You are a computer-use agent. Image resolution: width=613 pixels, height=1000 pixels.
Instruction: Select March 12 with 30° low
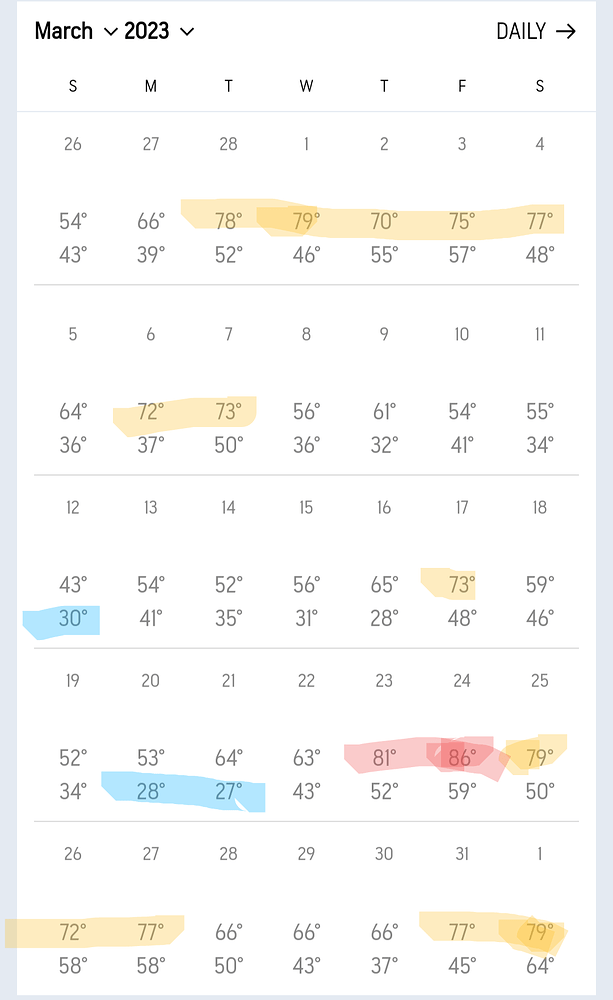(x=73, y=565)
